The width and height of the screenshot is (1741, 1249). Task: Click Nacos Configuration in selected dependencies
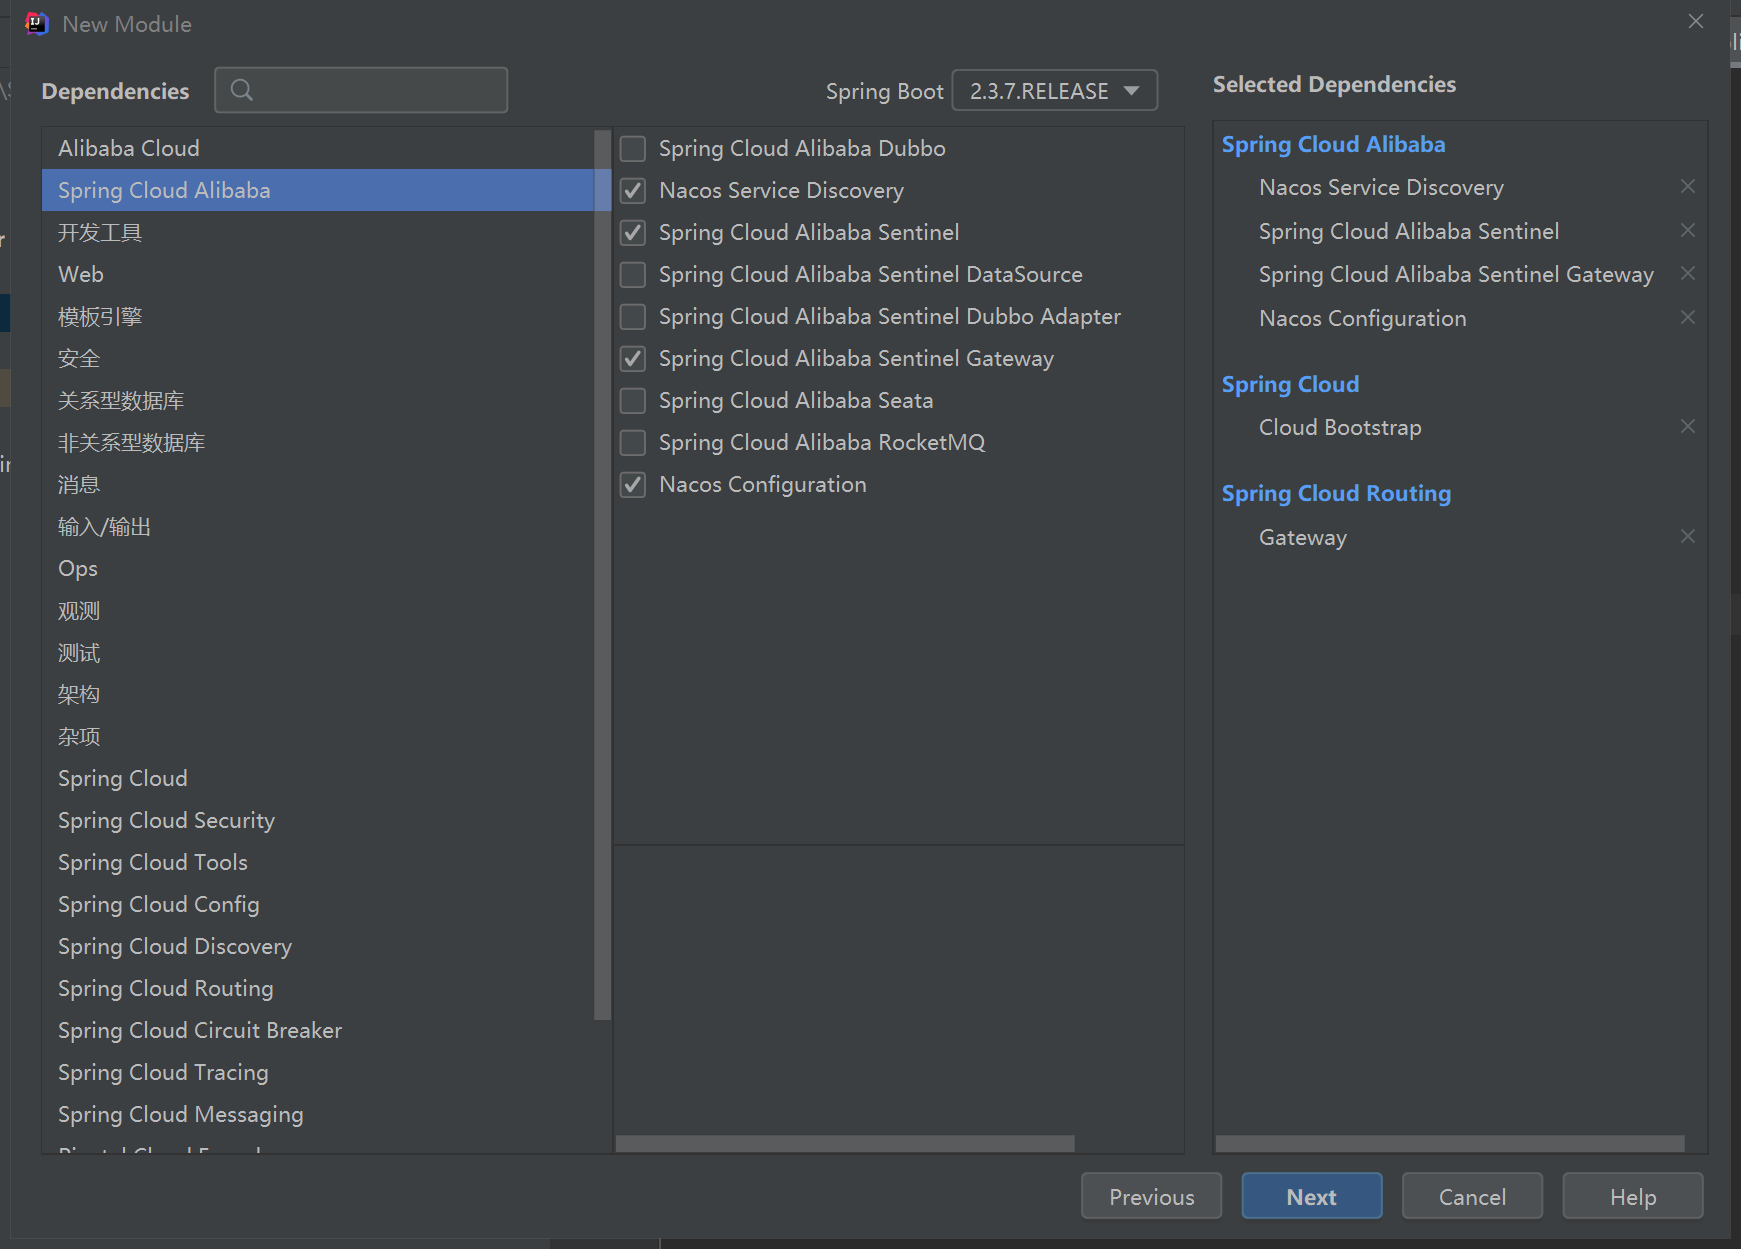(x=1363, y=318)
